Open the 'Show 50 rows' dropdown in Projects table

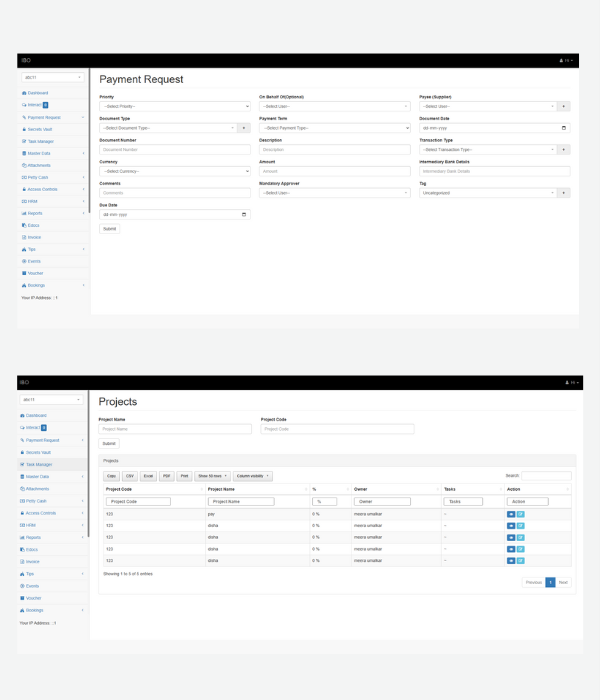[213, 476]
